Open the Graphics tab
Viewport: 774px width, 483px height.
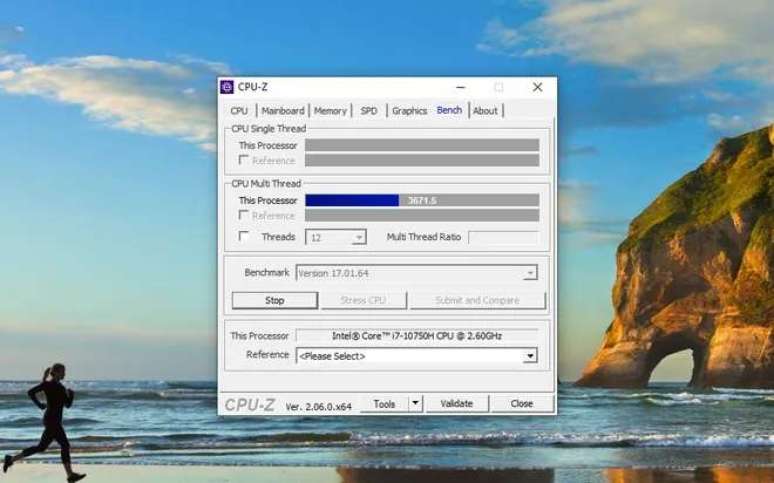(409, 111)
